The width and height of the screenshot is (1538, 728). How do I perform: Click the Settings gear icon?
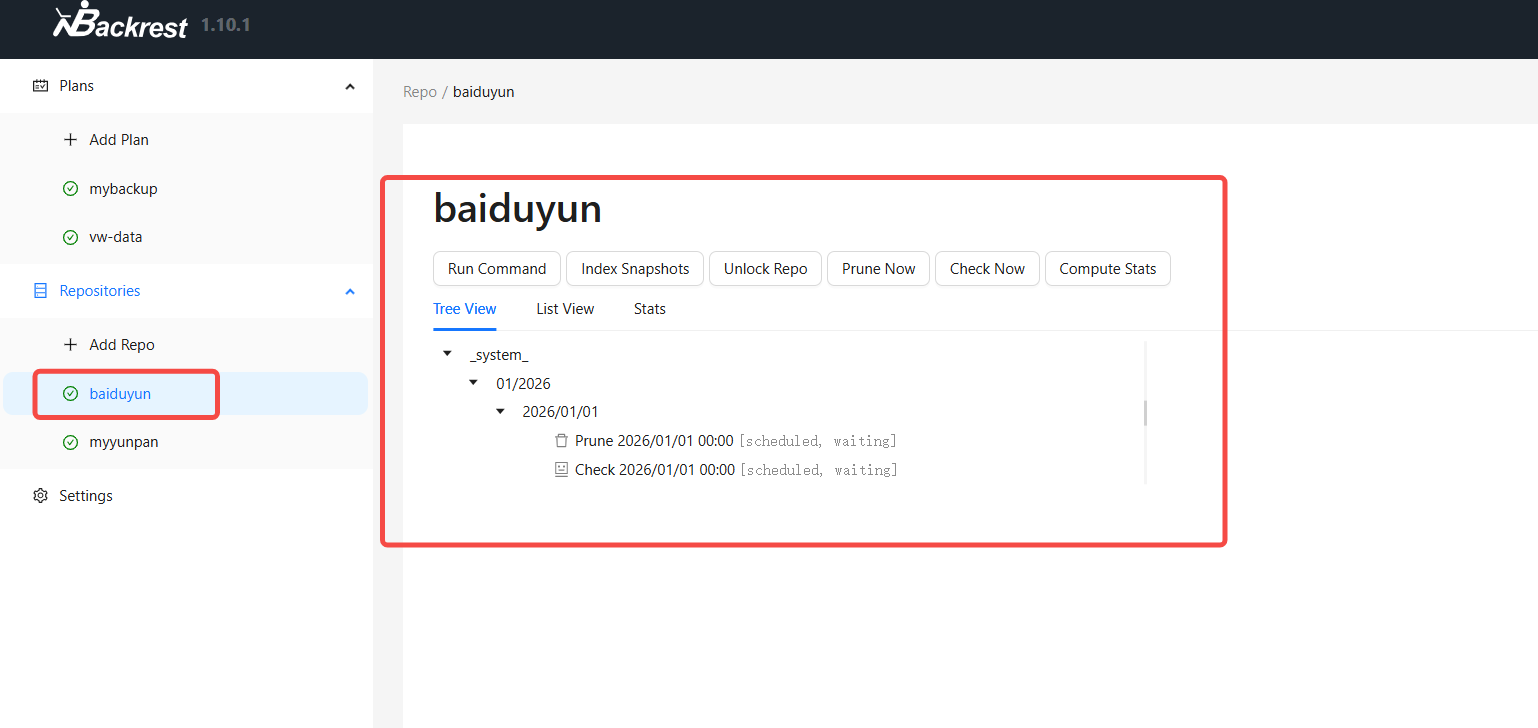(40, 496)
